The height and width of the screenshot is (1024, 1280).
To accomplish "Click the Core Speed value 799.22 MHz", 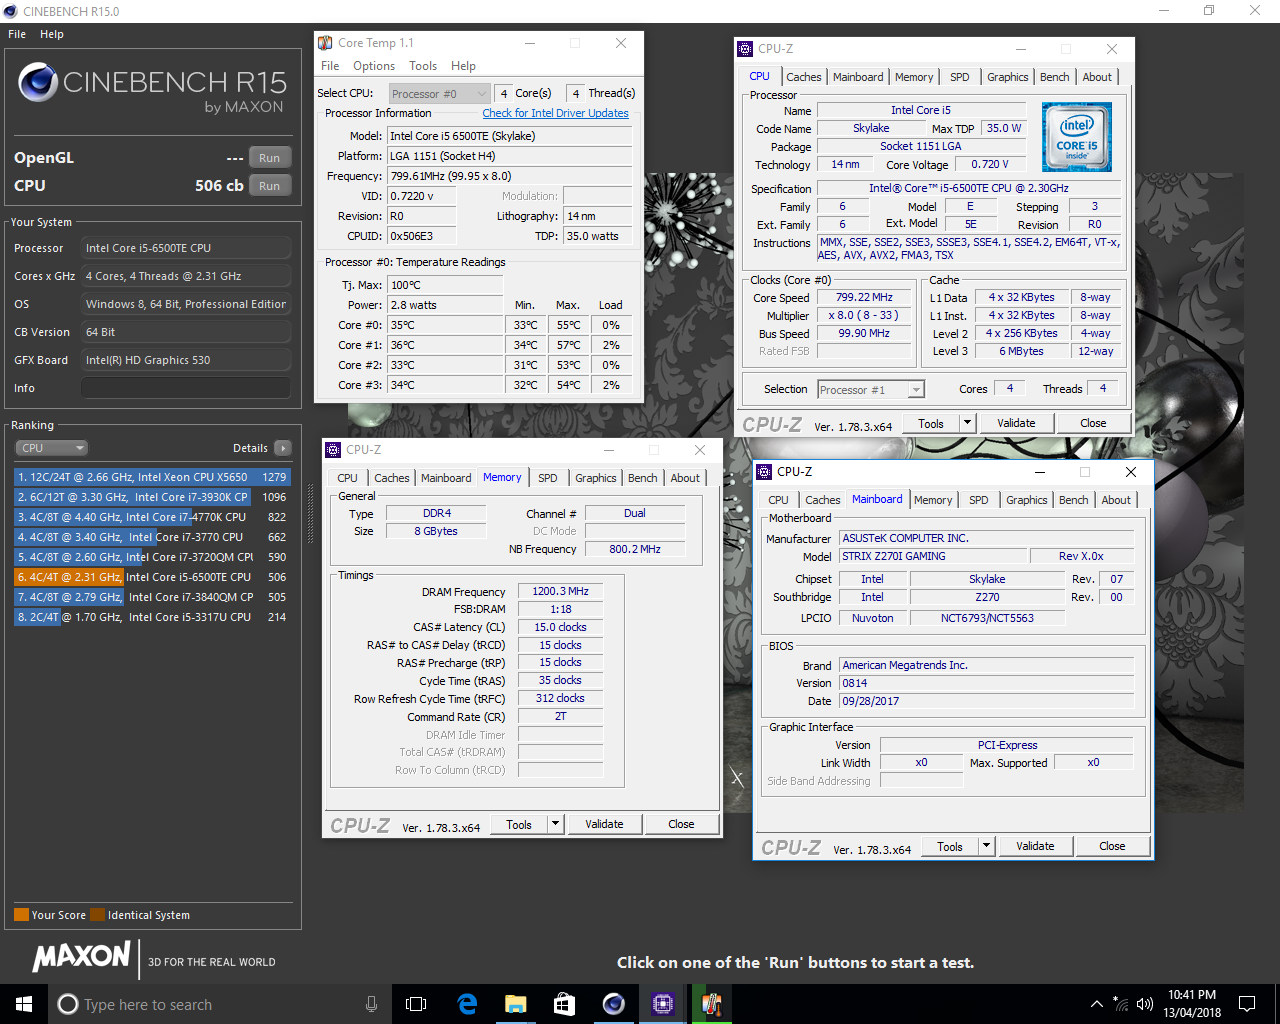I will coord(864,297).
